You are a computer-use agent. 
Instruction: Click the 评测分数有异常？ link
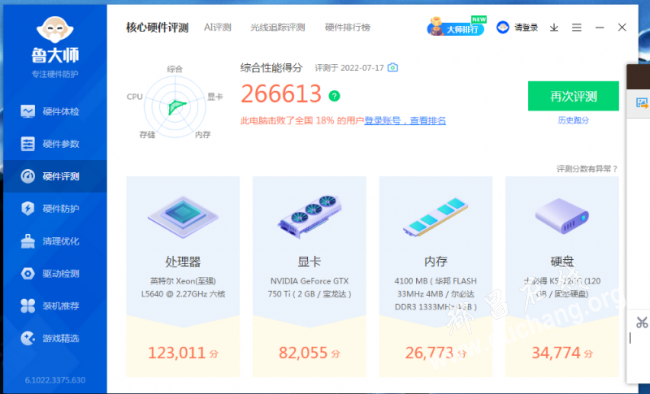pos(587,168)
